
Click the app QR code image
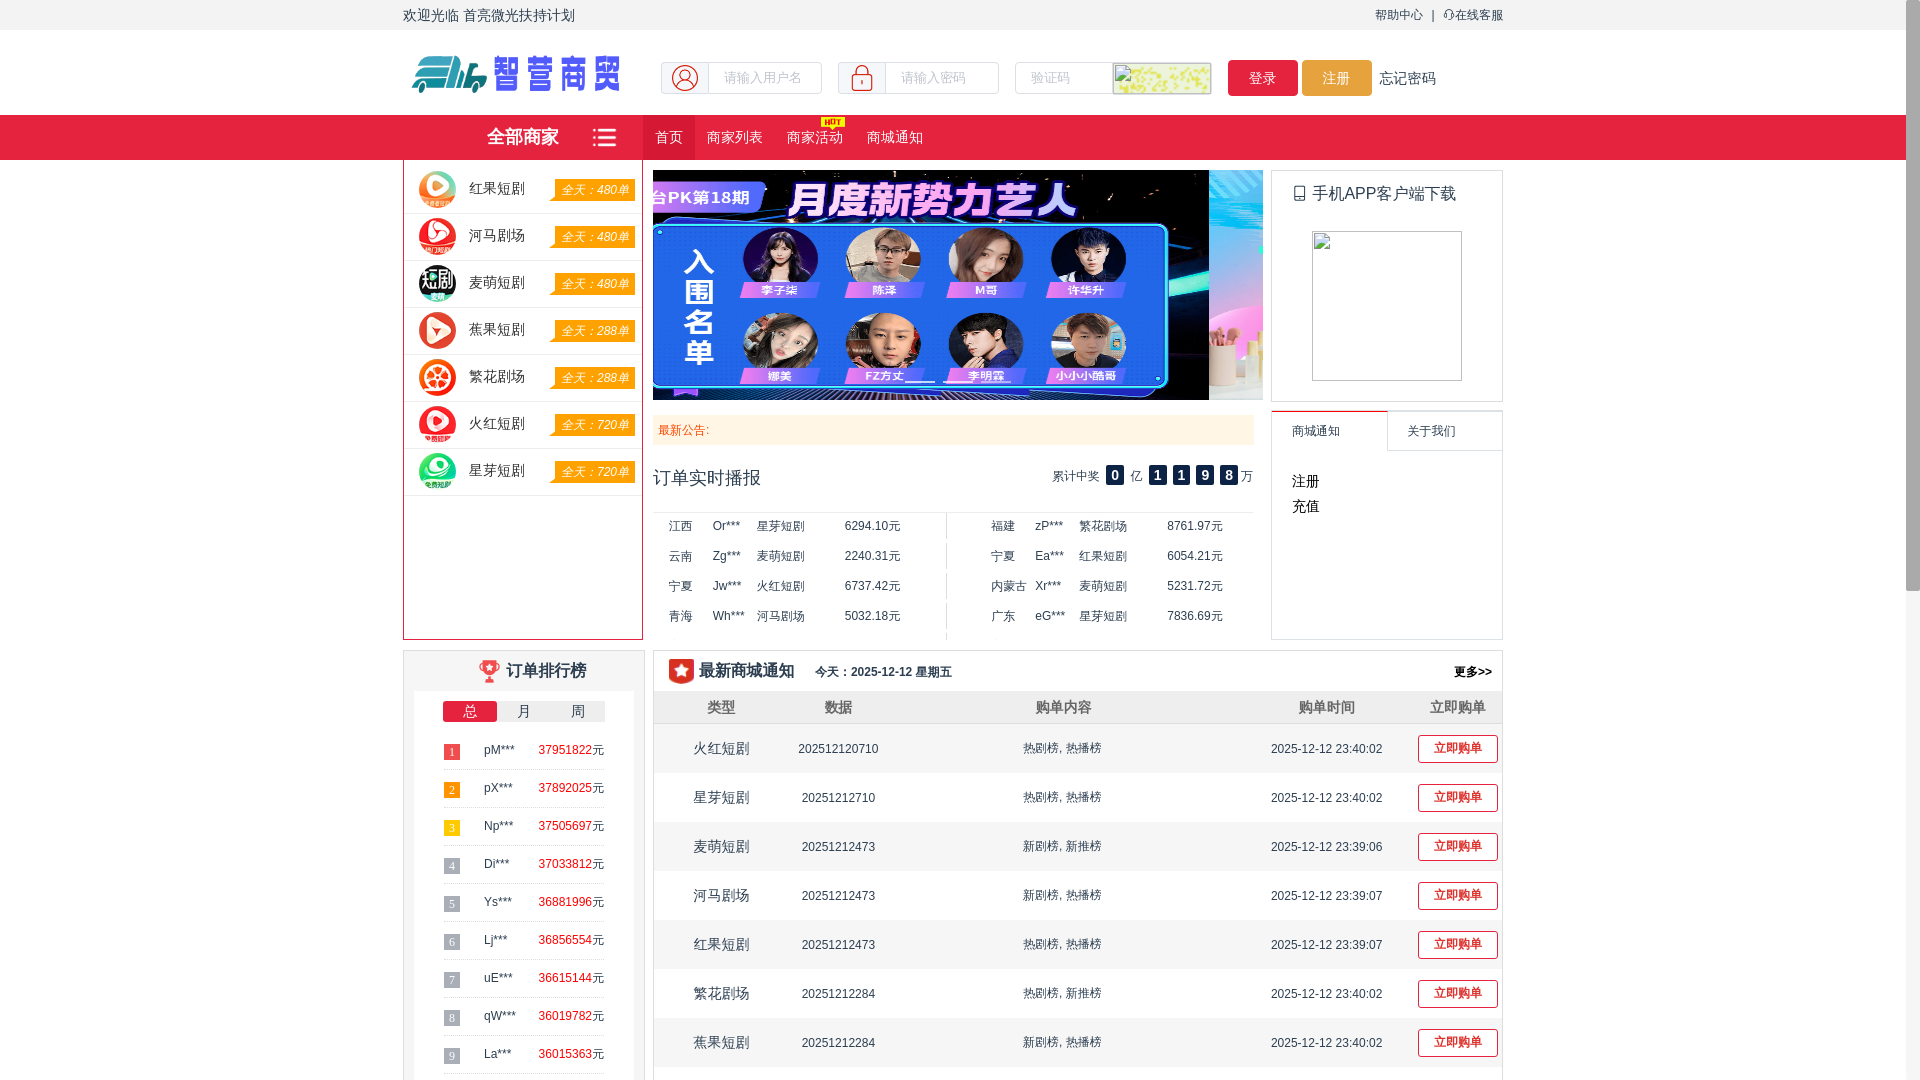pos(1387,306)
